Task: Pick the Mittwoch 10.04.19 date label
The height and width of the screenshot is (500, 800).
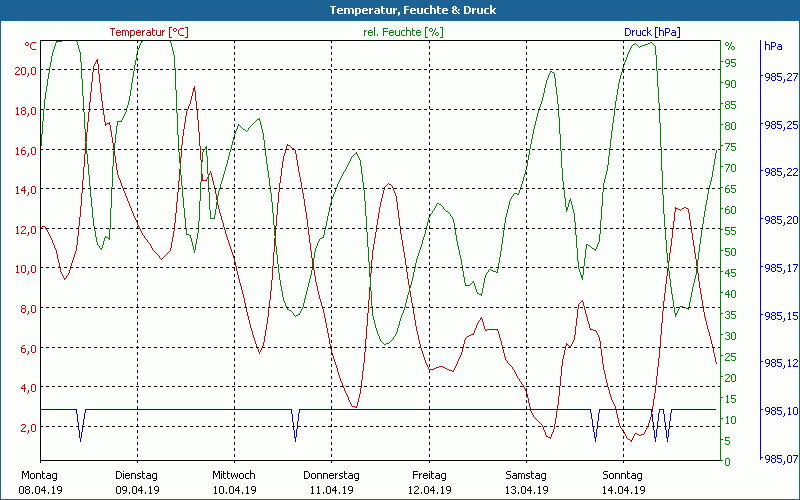Action: (234, 482)
